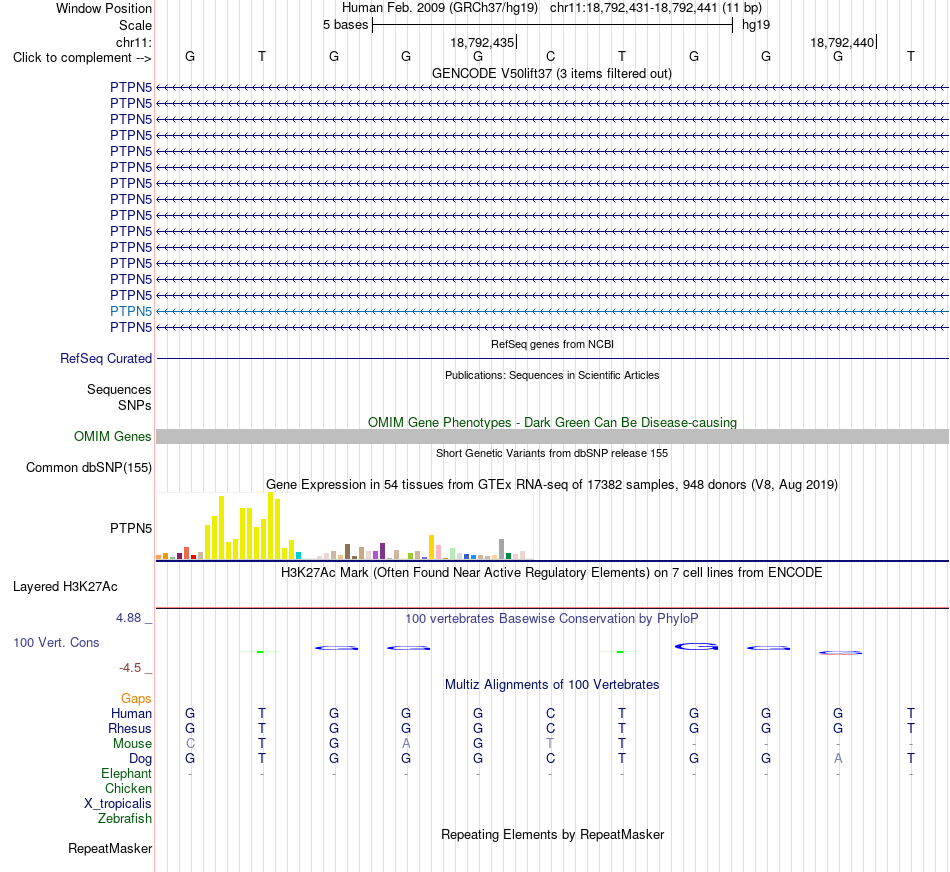The image size is (950, 872).
Task: Click the chr11: base position label
Action: pyautogui.click(x=133, y=42)
